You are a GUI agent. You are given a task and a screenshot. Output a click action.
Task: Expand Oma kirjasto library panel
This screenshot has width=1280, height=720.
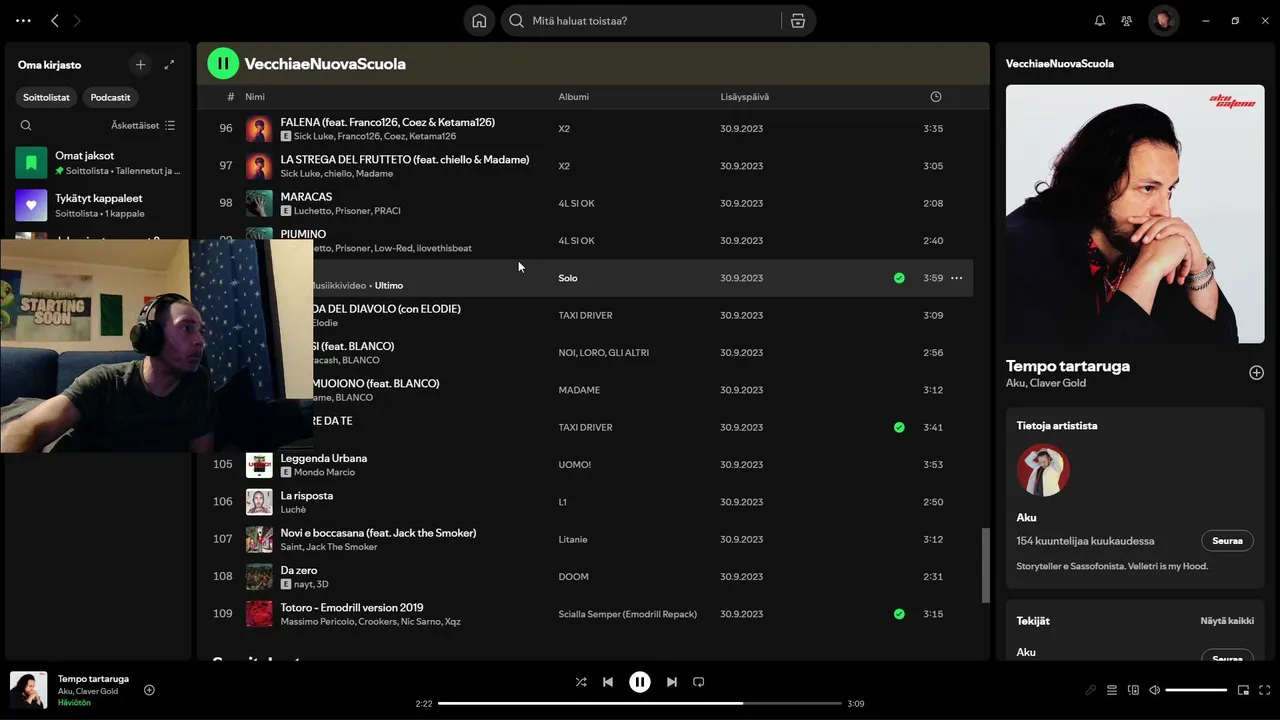click(x=169, y=64)
